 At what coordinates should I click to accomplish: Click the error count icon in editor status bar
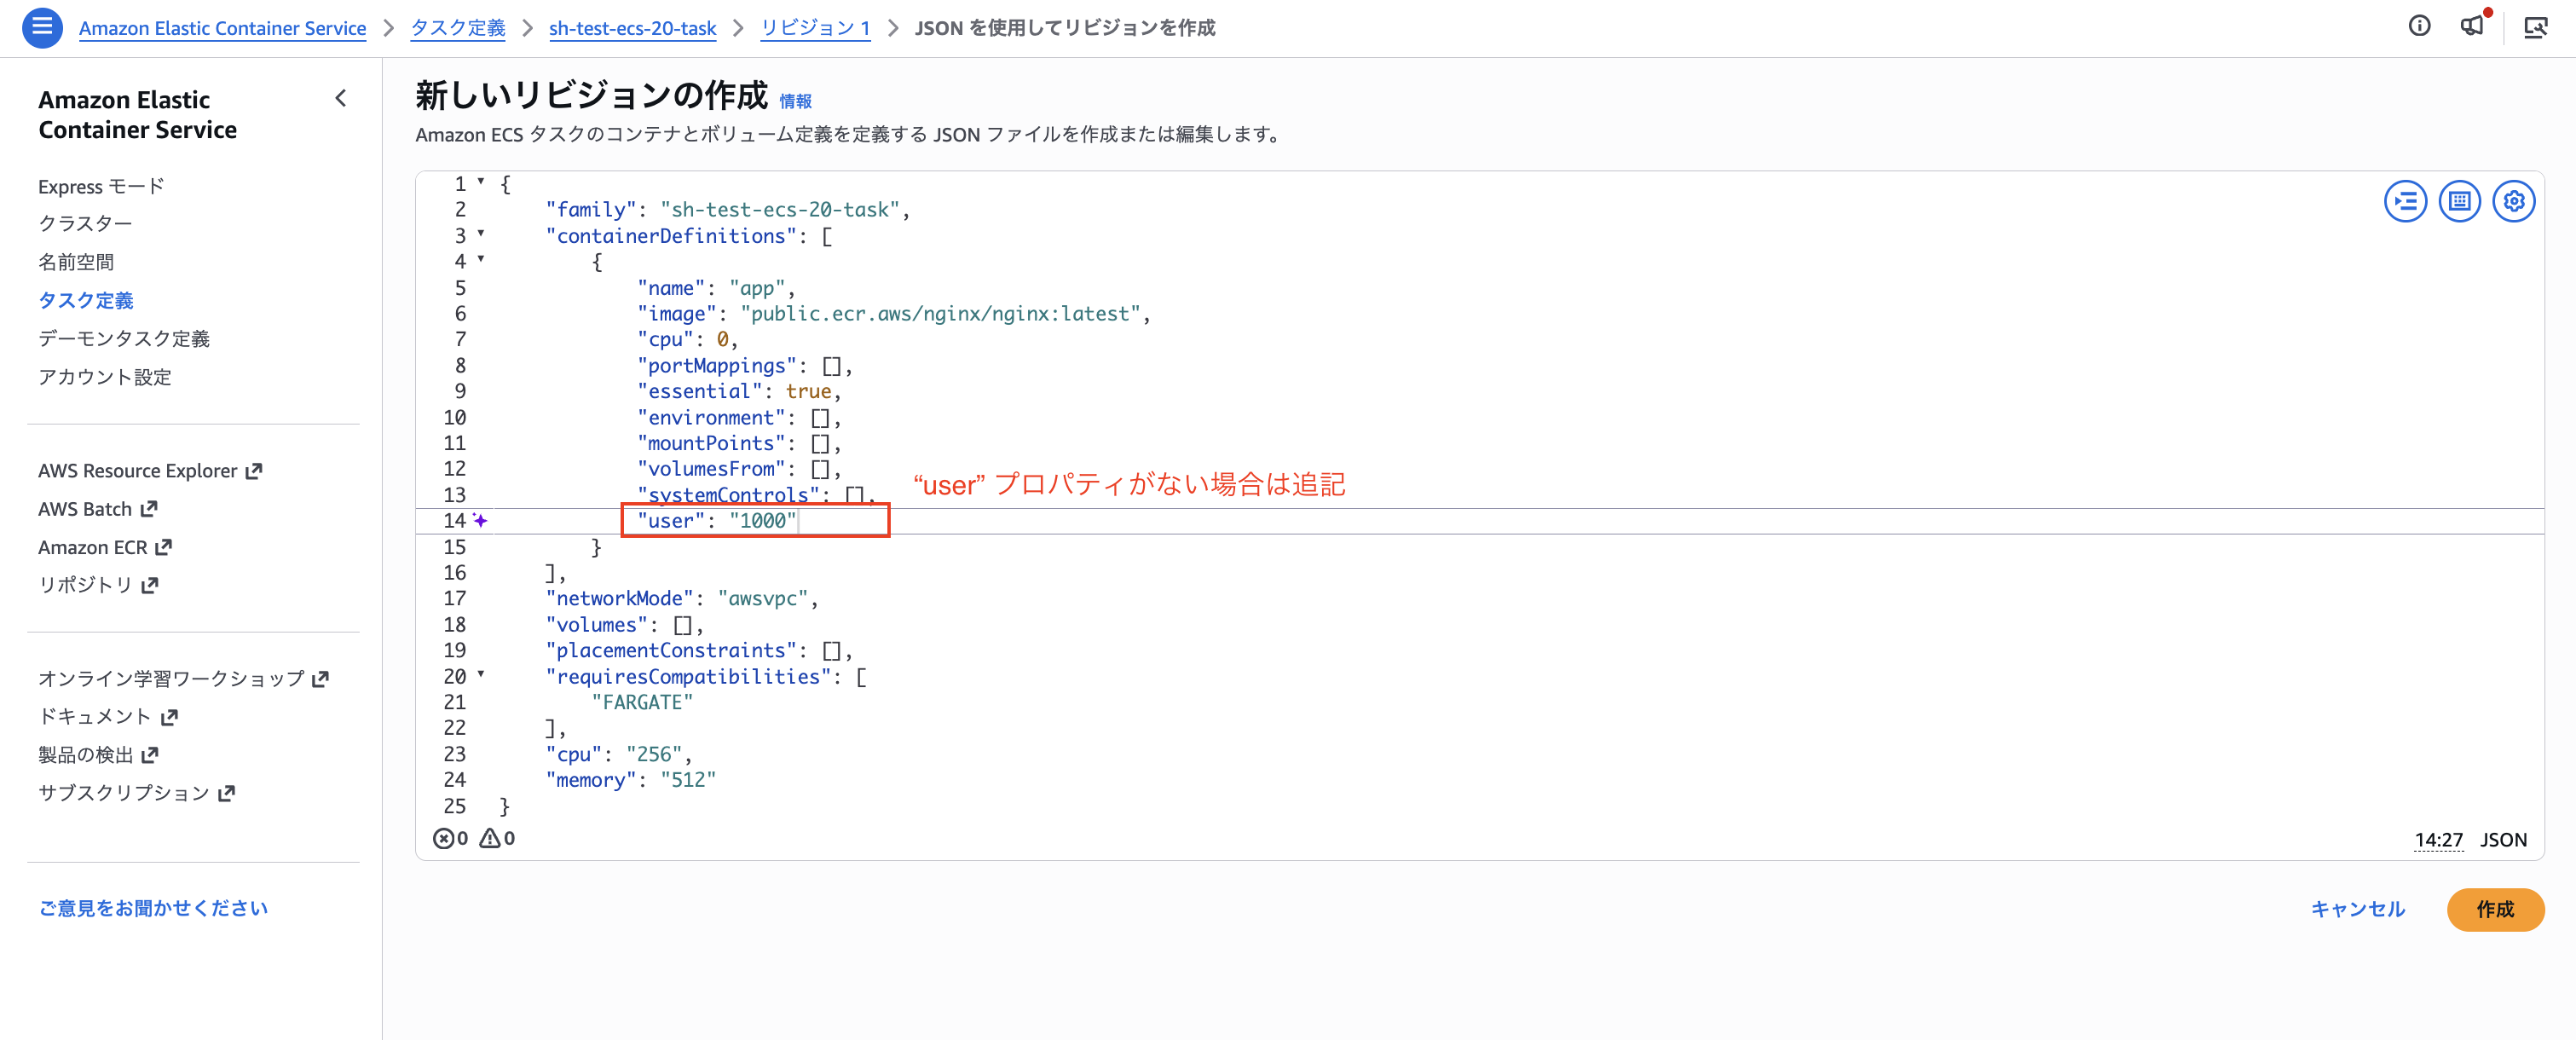pyautogui.click(x=443, y=838)
